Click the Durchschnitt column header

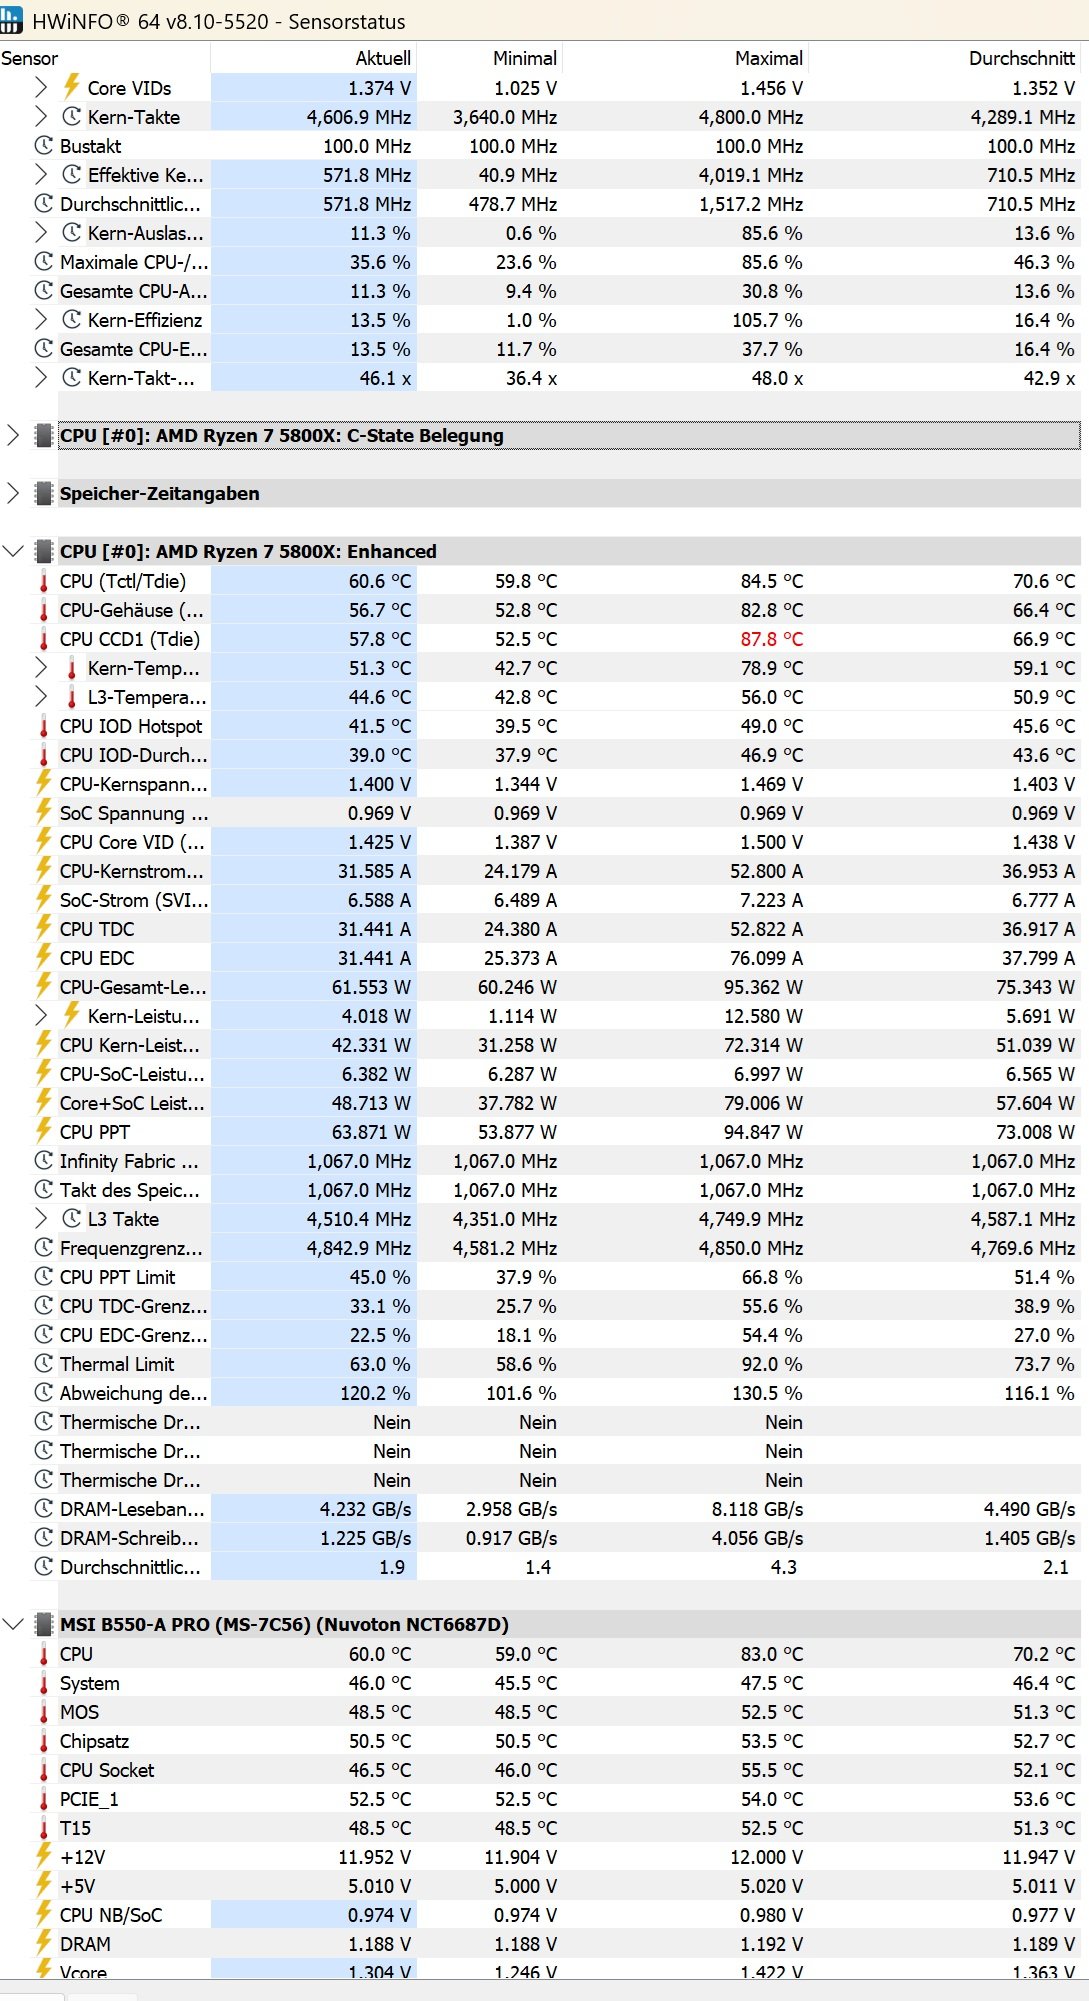point(945,58)
